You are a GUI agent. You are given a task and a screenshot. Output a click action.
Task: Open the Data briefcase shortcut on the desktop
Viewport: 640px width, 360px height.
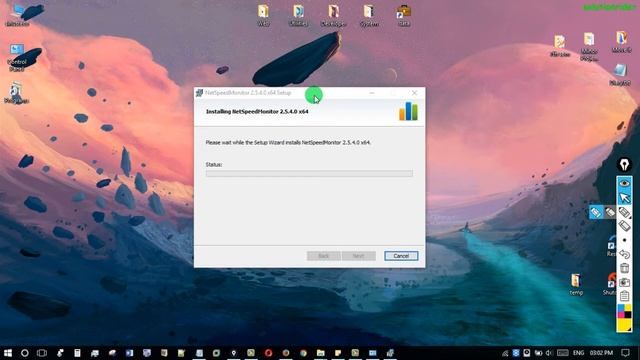pyautogui.click(x=404, y=16)
